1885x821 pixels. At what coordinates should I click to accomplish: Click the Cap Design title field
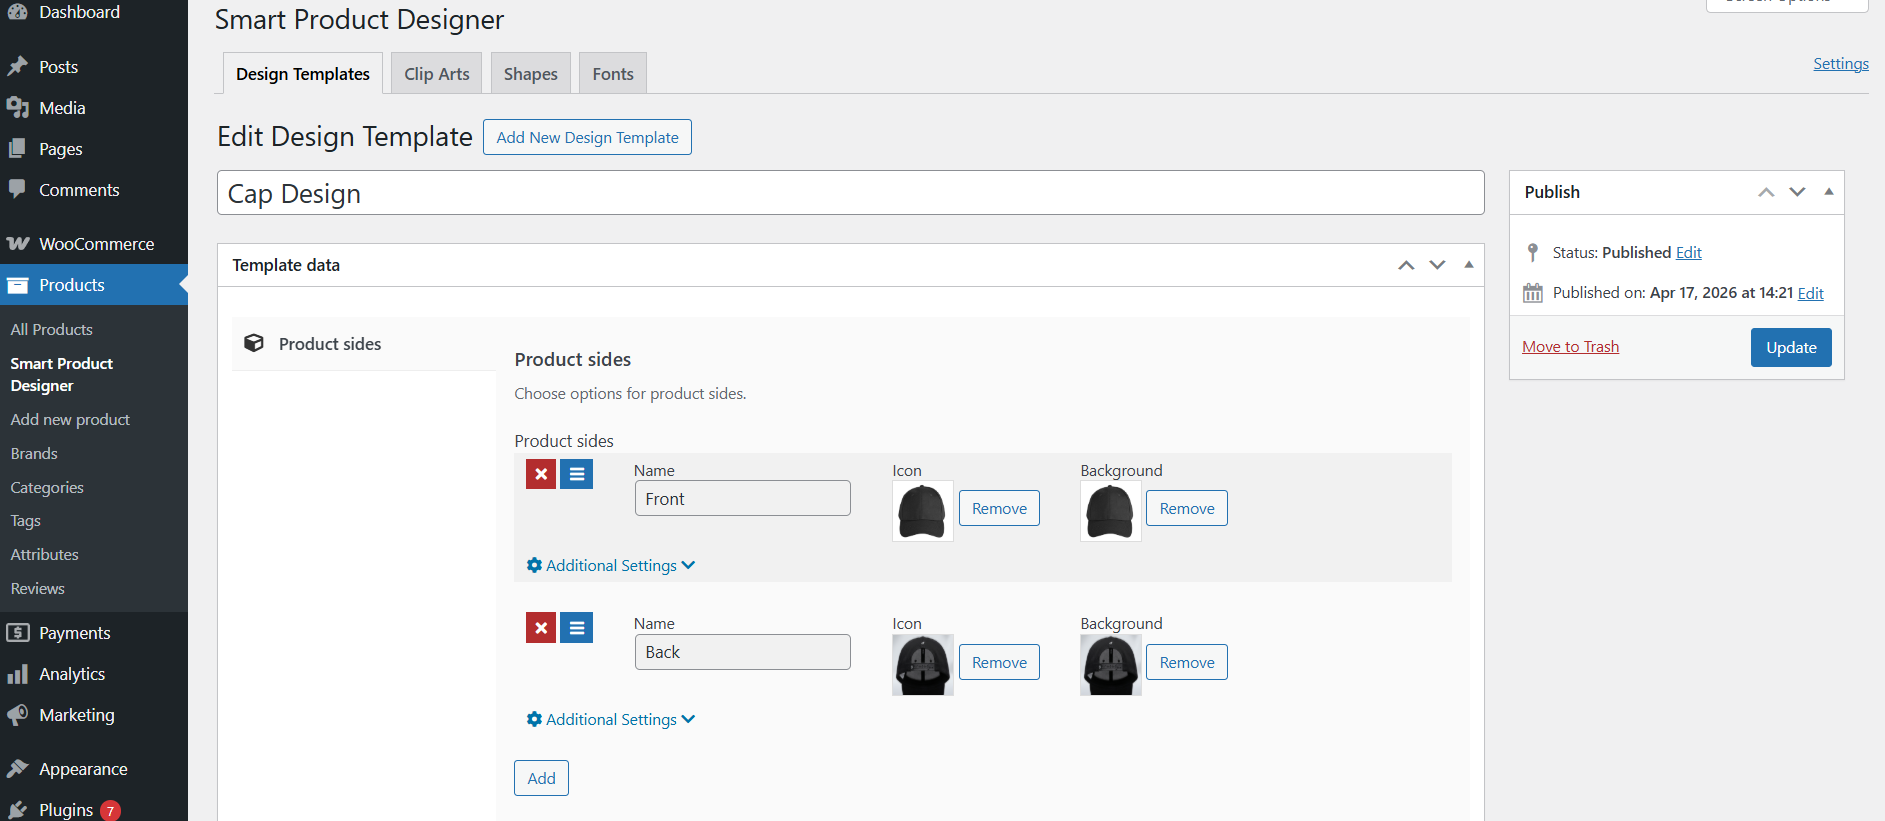pyautogui.click(x=850, y=192)
